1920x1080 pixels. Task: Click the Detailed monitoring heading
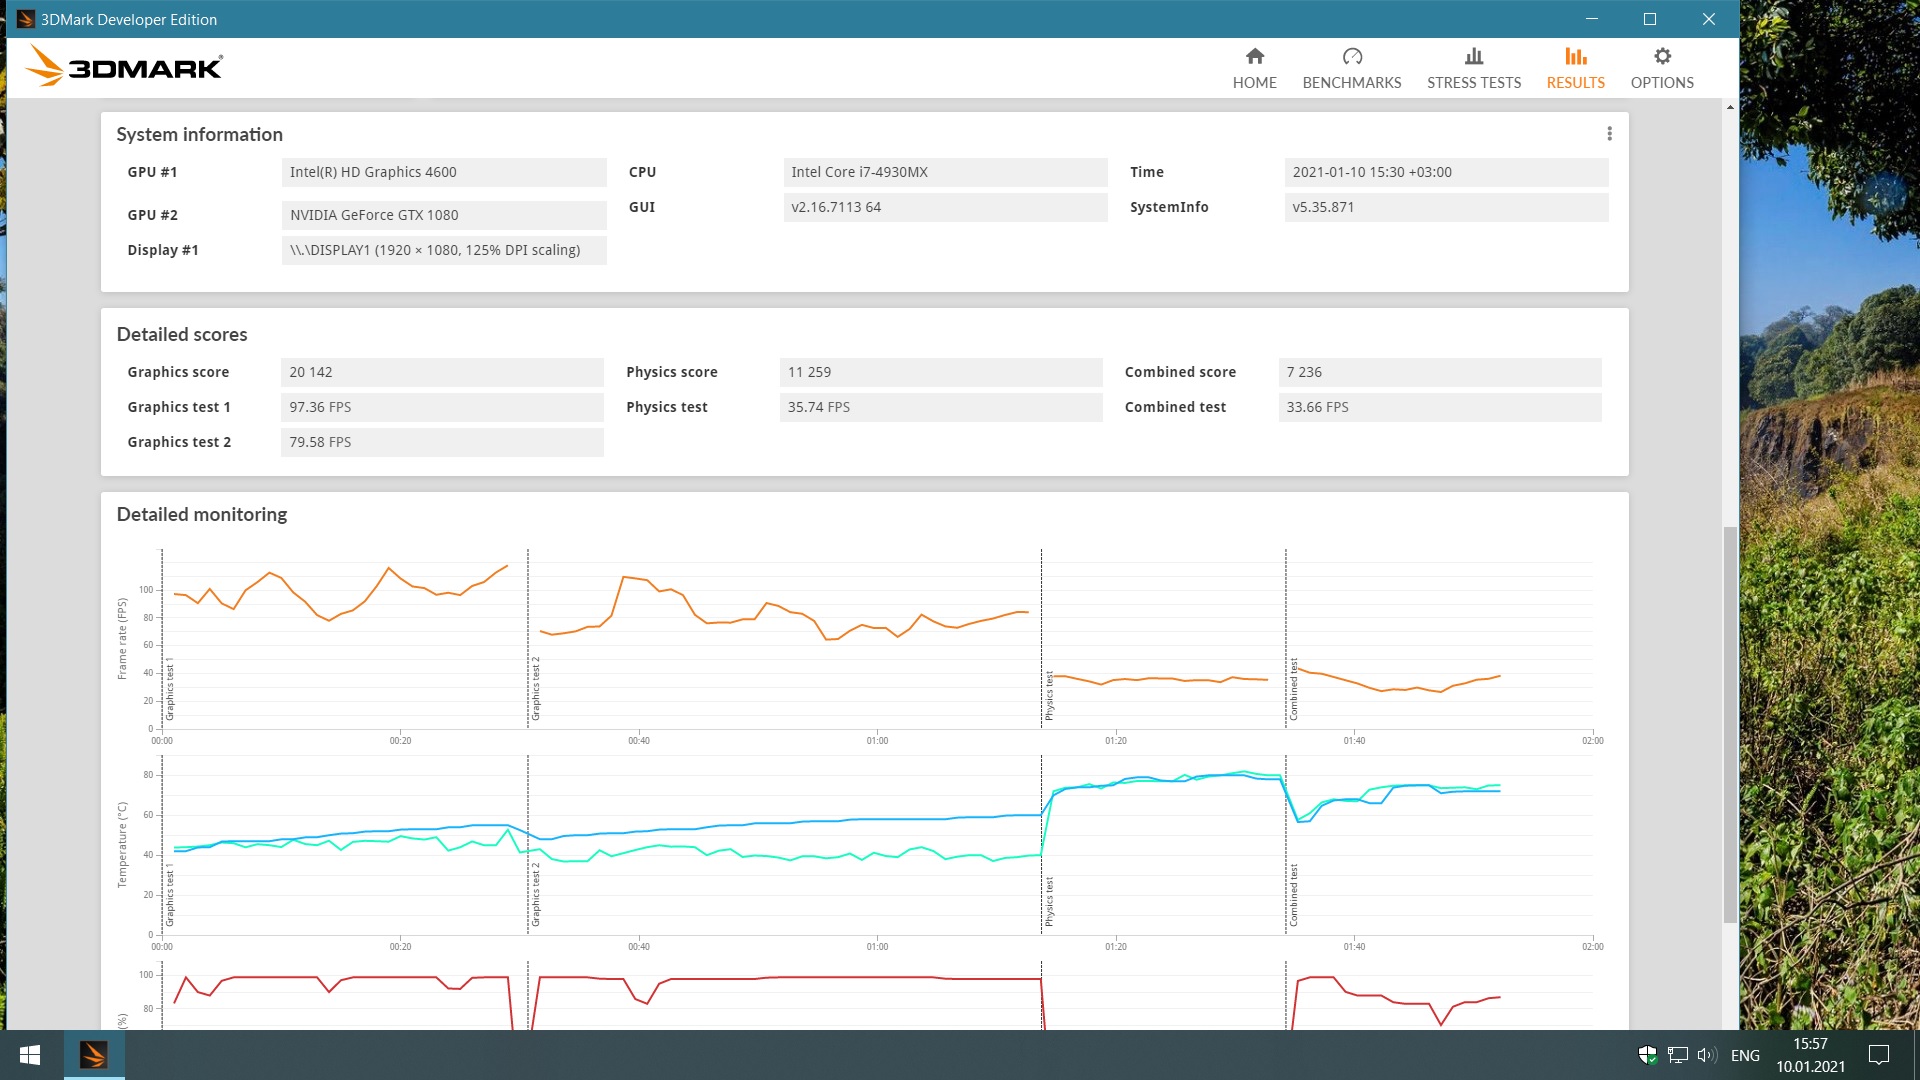pos(202,514)
